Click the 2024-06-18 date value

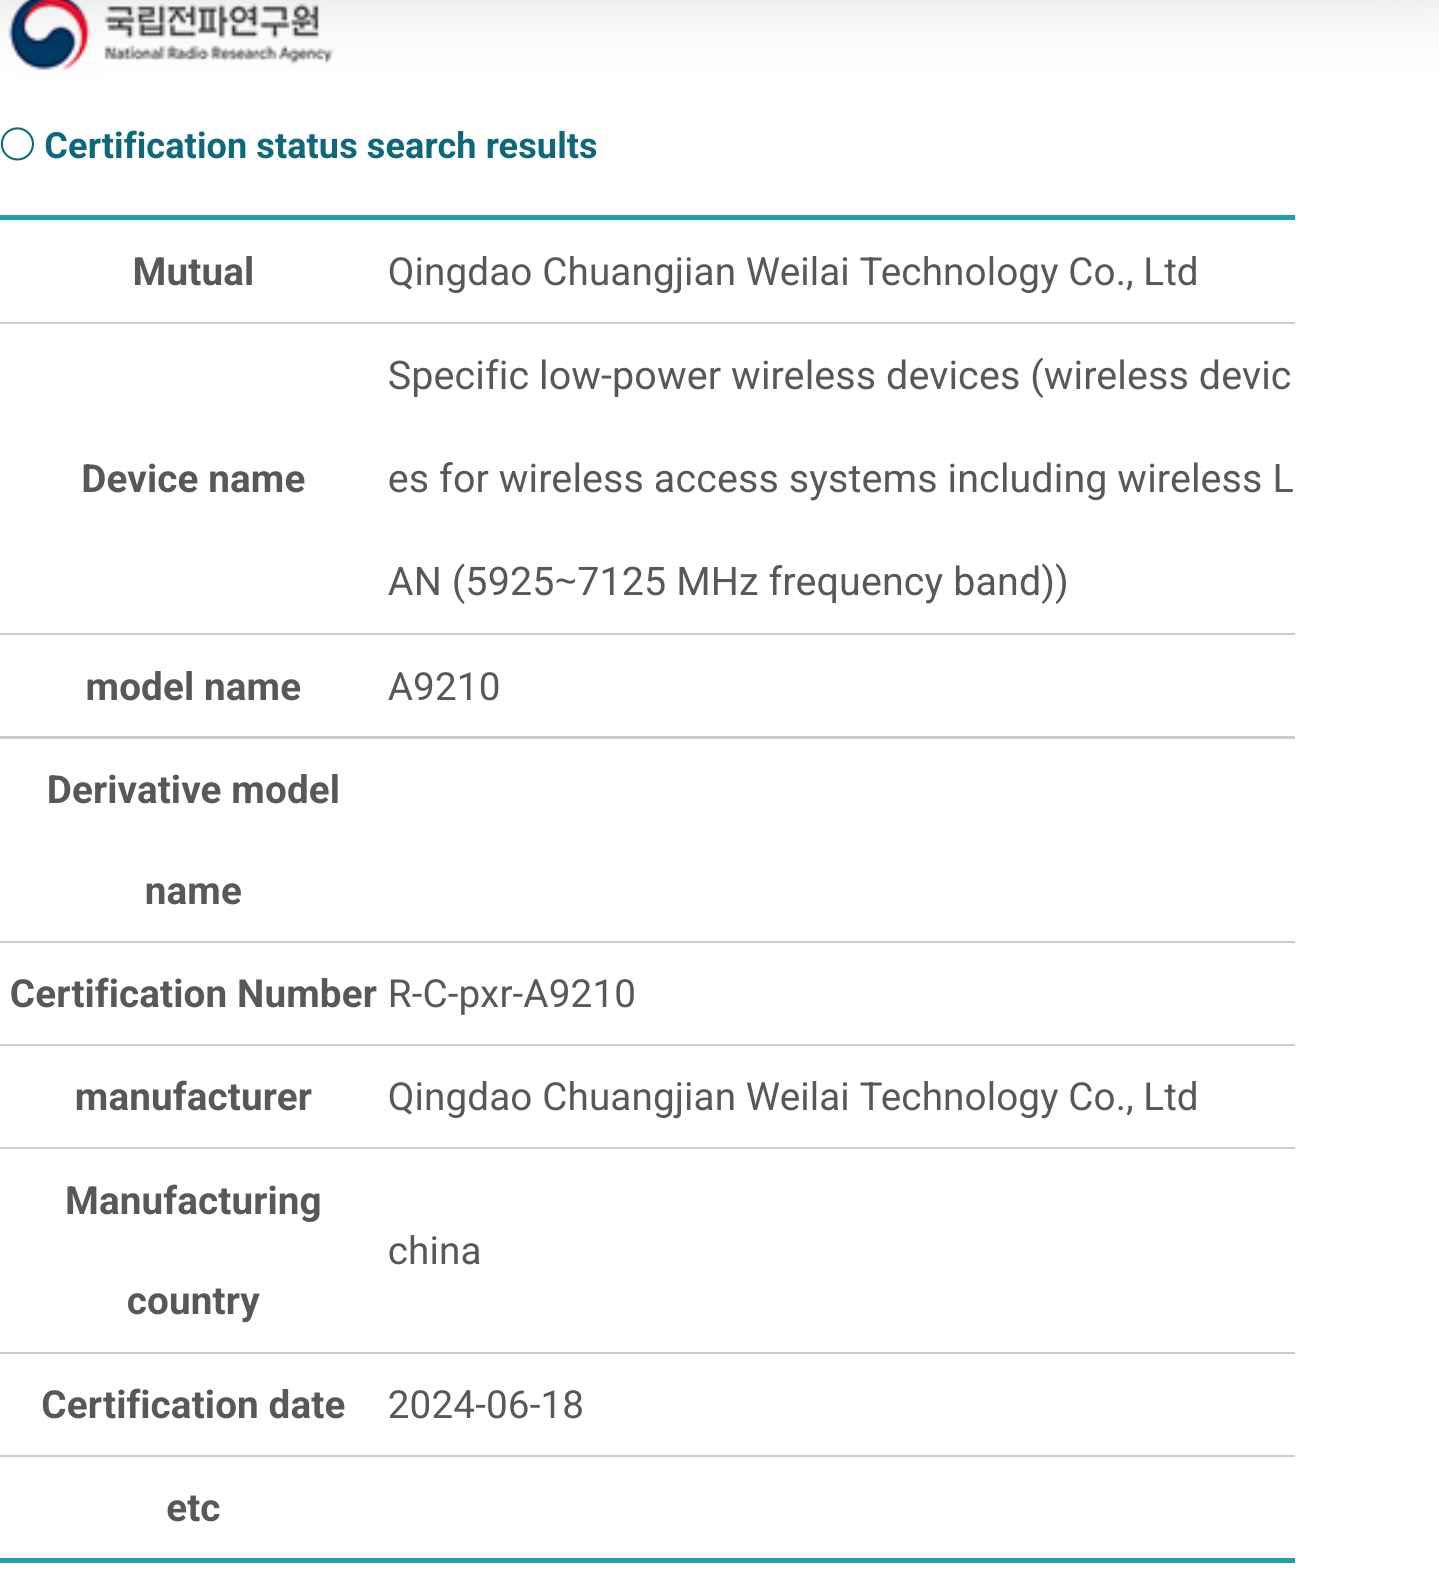click(485, 1405)
